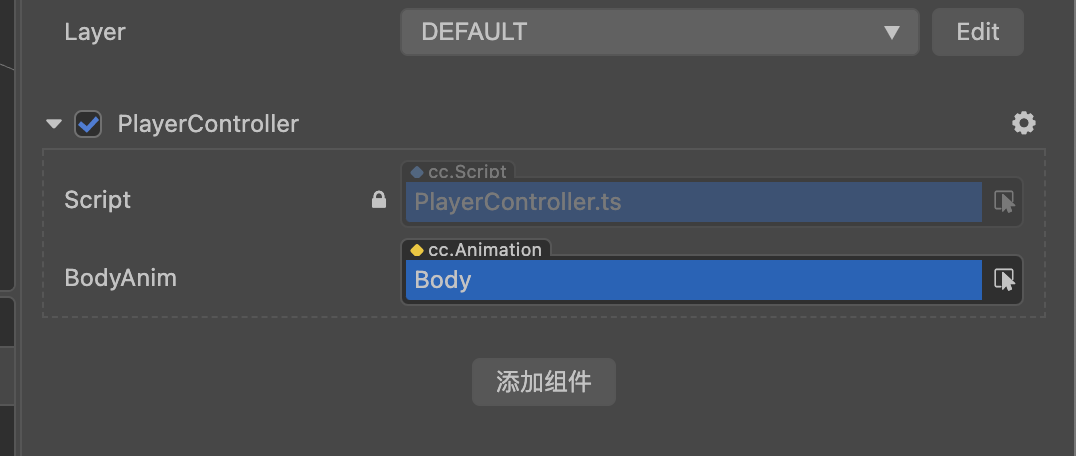Click yellow diamond icon on cc.Animation tag
The height and width of the screenshot is (456, 1076).
(x=417, y=250)
